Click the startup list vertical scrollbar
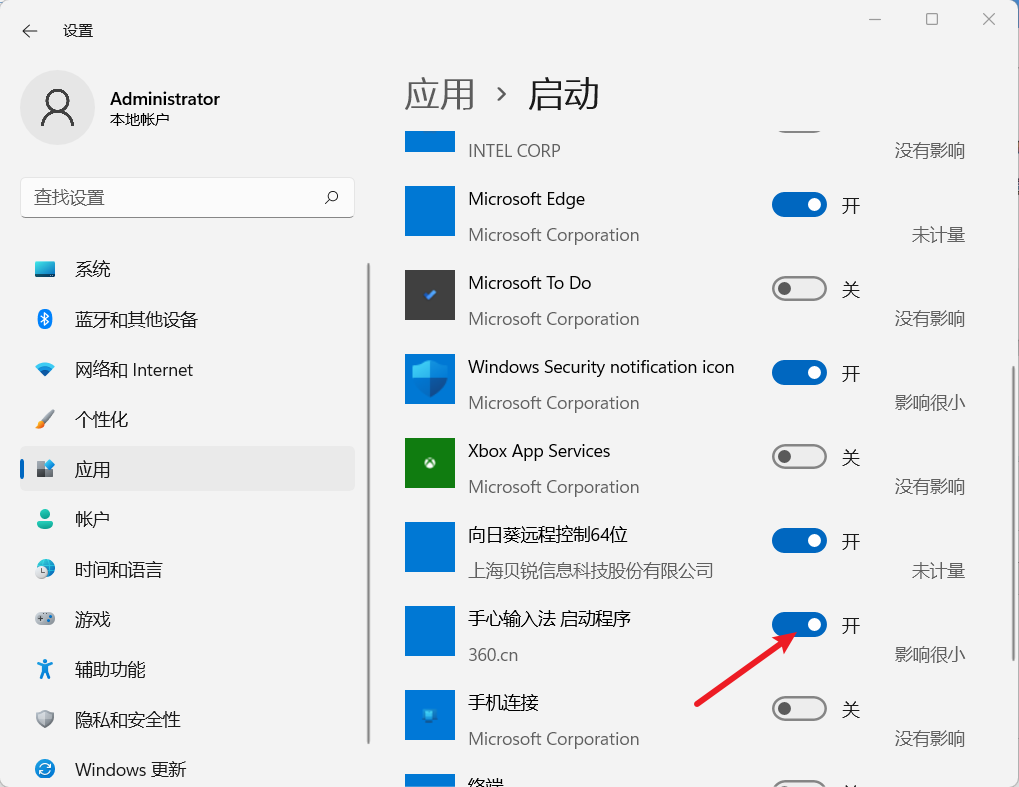This screenshot has height=787, width=1019. 1013,513
